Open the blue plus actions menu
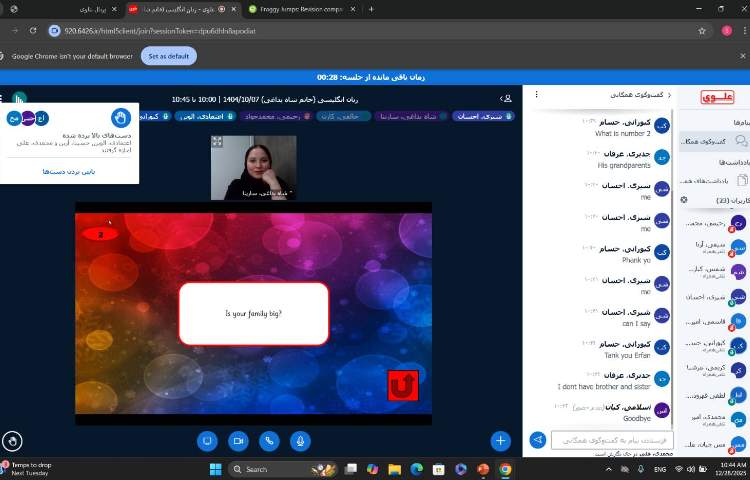 500,440
